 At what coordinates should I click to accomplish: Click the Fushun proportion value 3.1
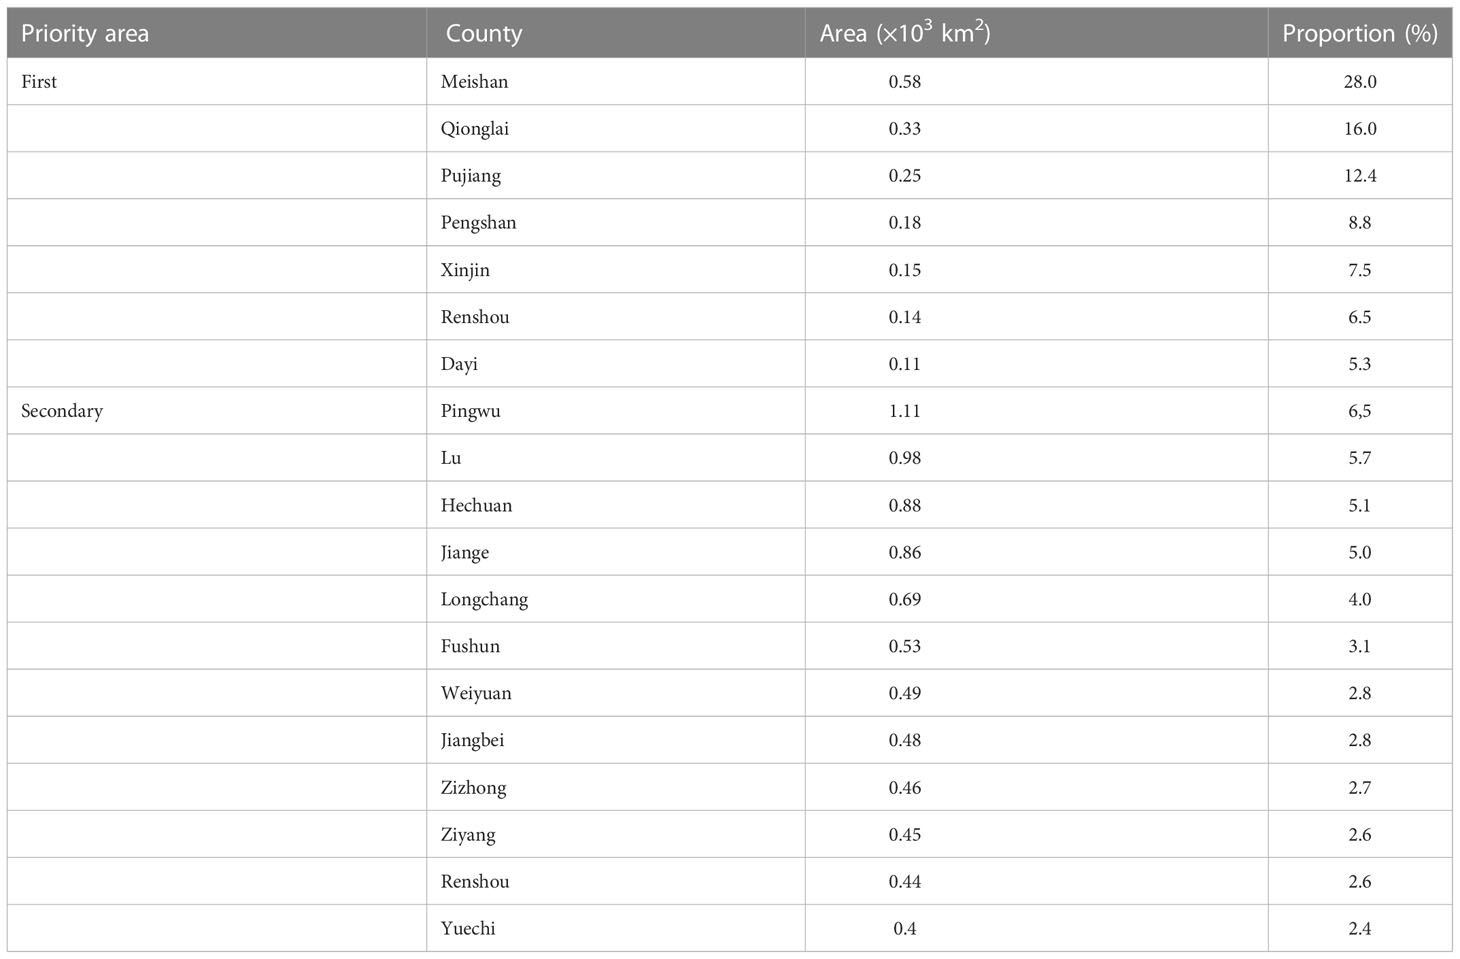click(1360, 647)
